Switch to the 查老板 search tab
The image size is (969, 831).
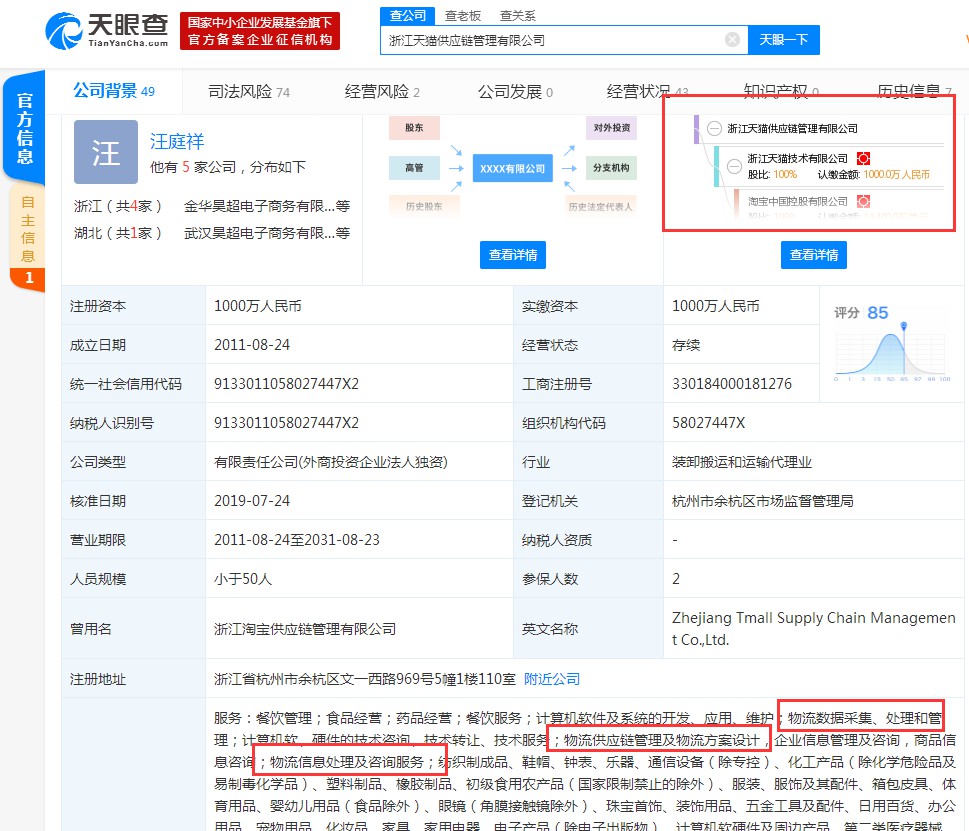coord(463,16)
